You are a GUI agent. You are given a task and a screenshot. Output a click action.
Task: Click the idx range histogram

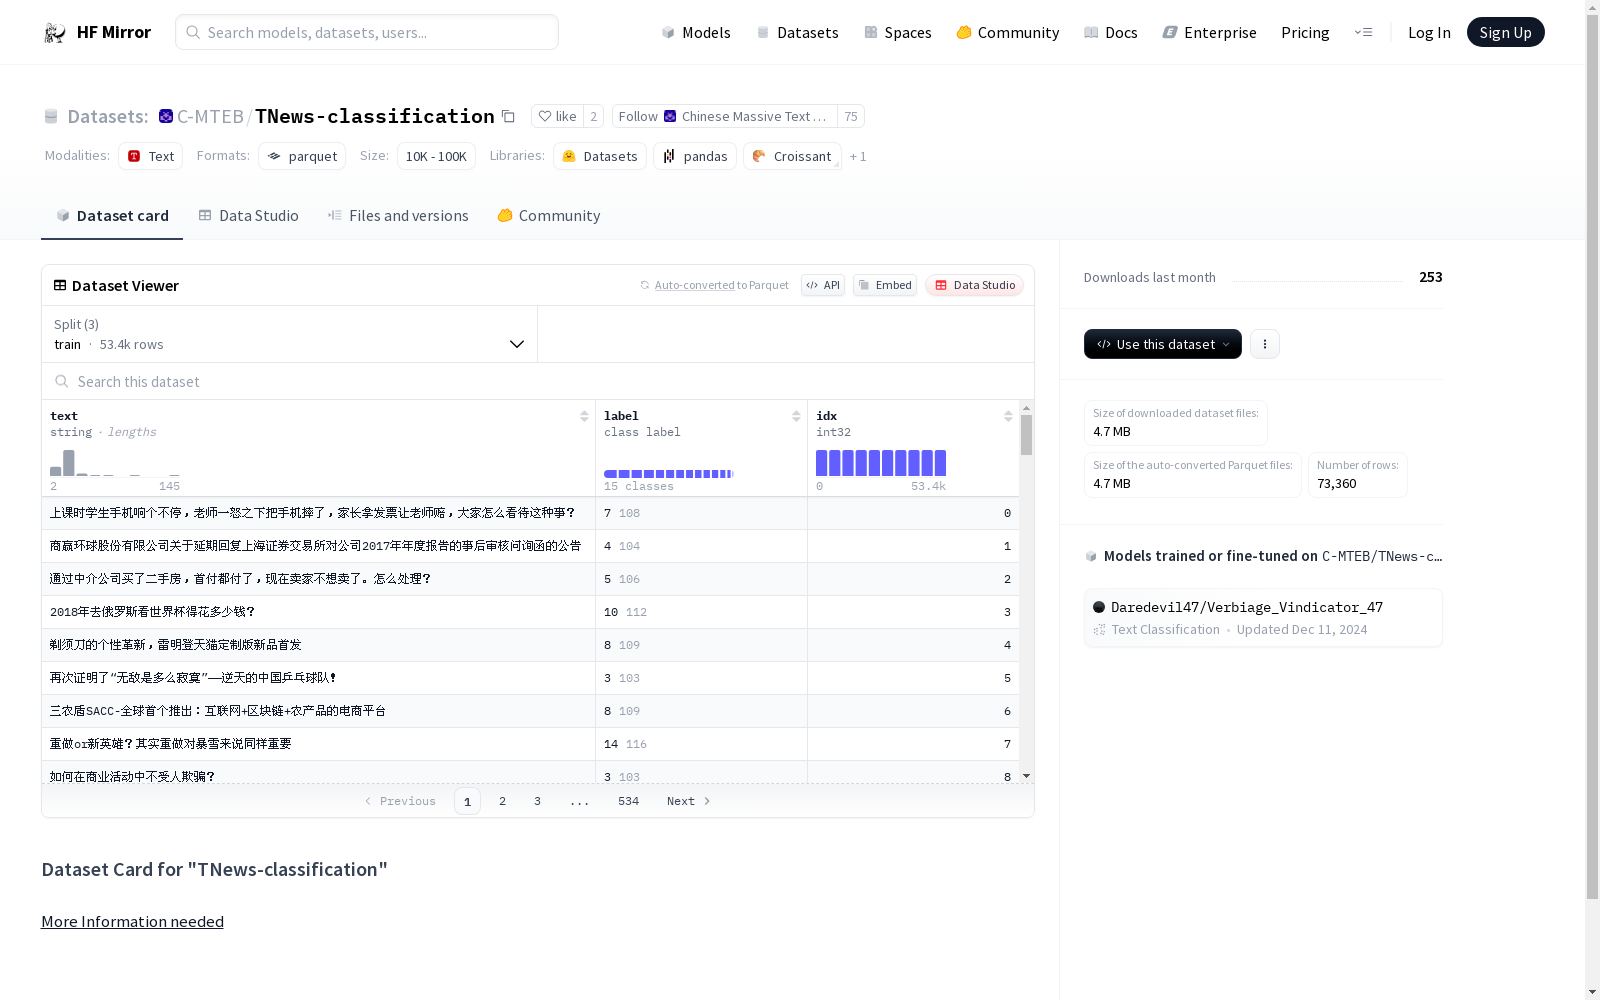point(881,463)
